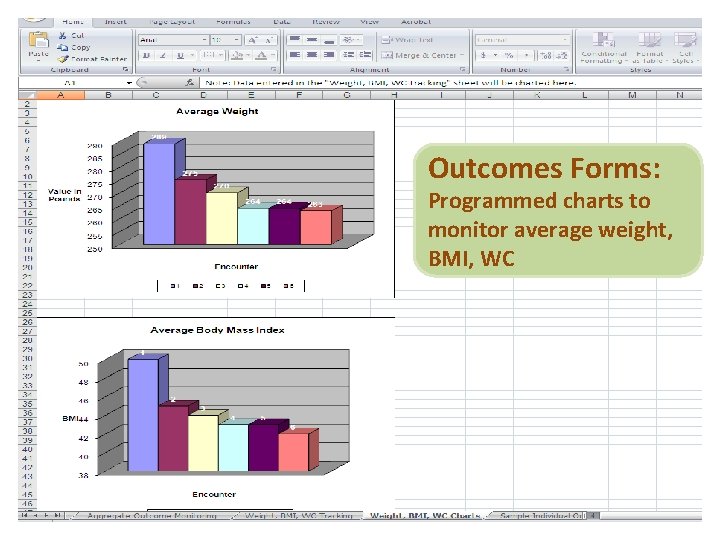Viewport: 720px width, 540px height.
Task: Click the Percent Style icon
Action: pos(509,56)
